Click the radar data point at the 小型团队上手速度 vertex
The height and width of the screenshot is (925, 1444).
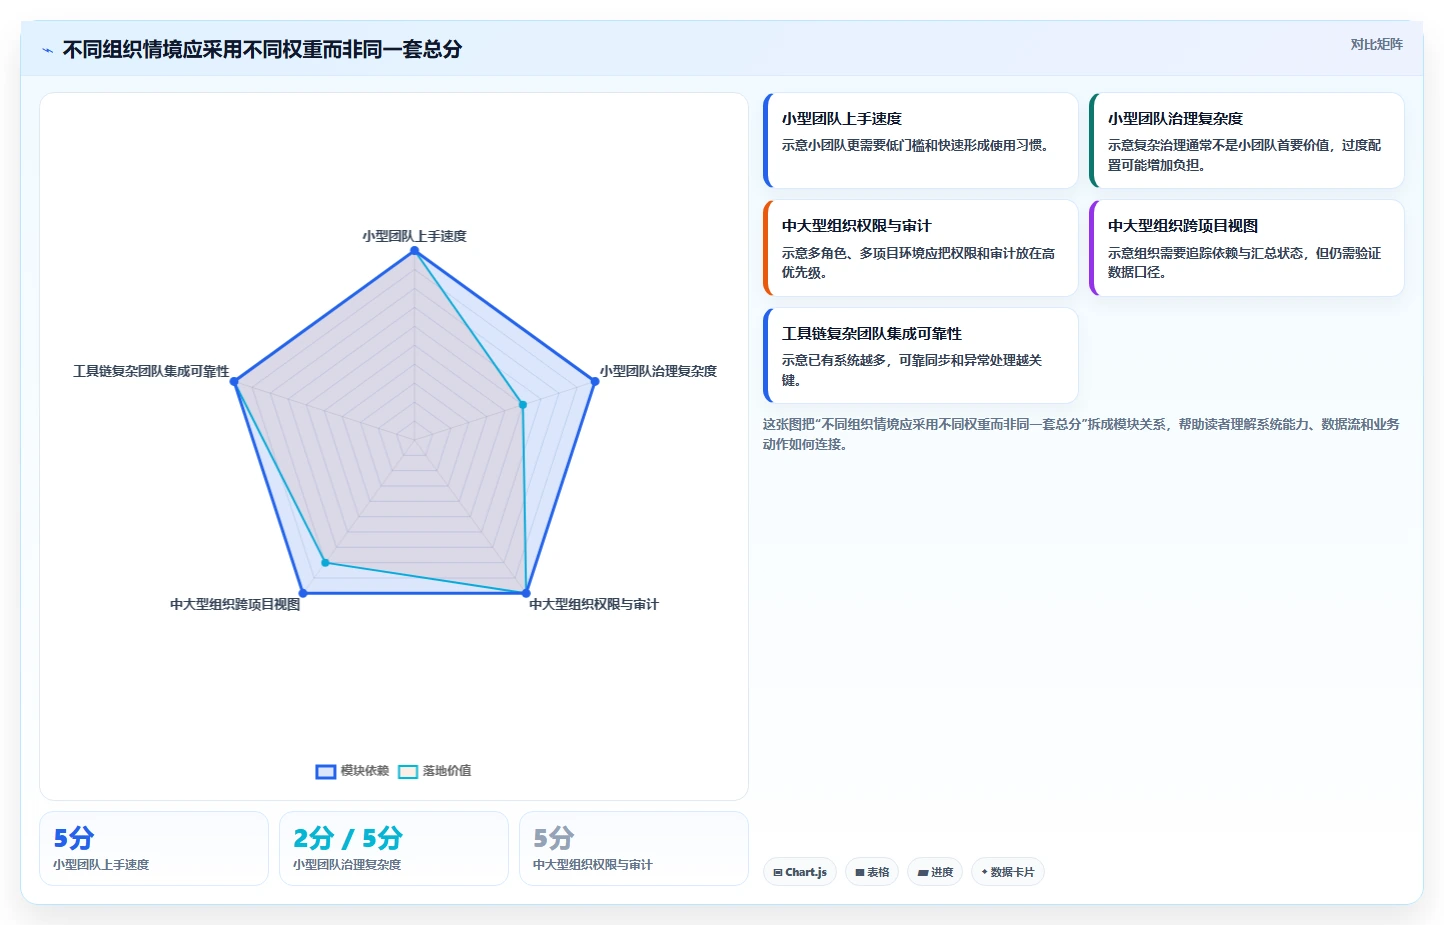tap(414, 250)
